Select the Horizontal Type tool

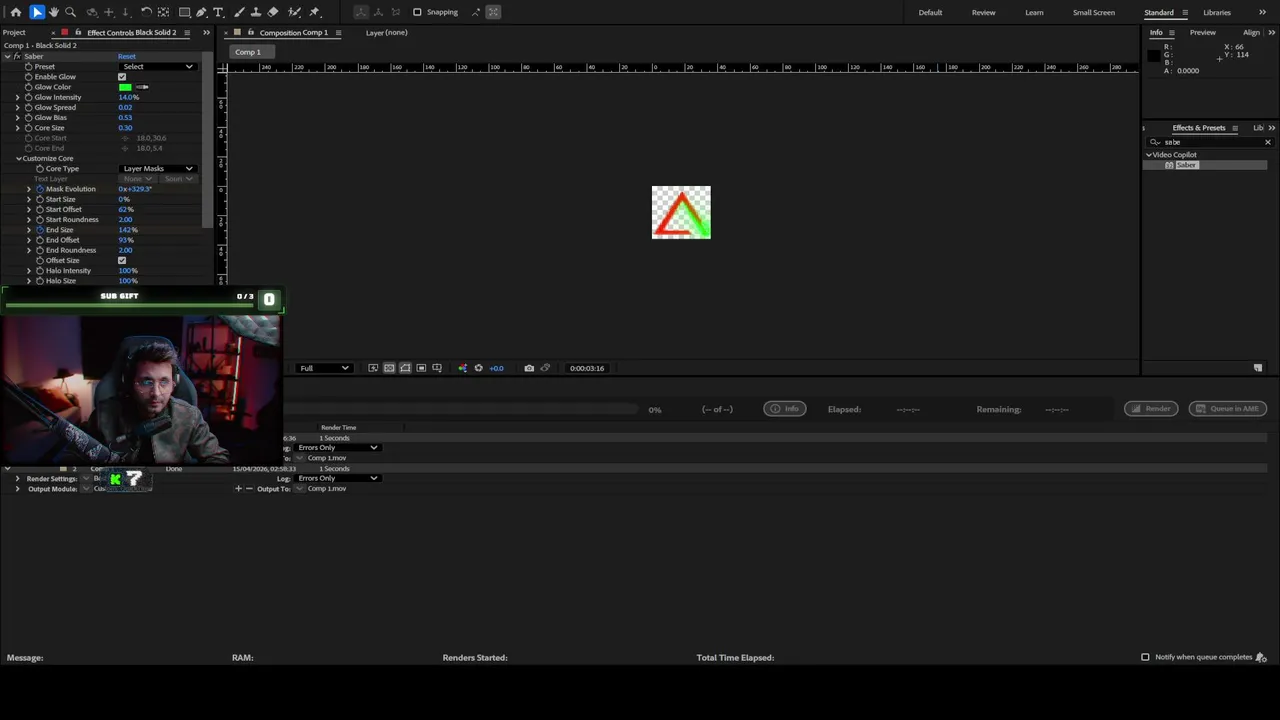(218, 12)
